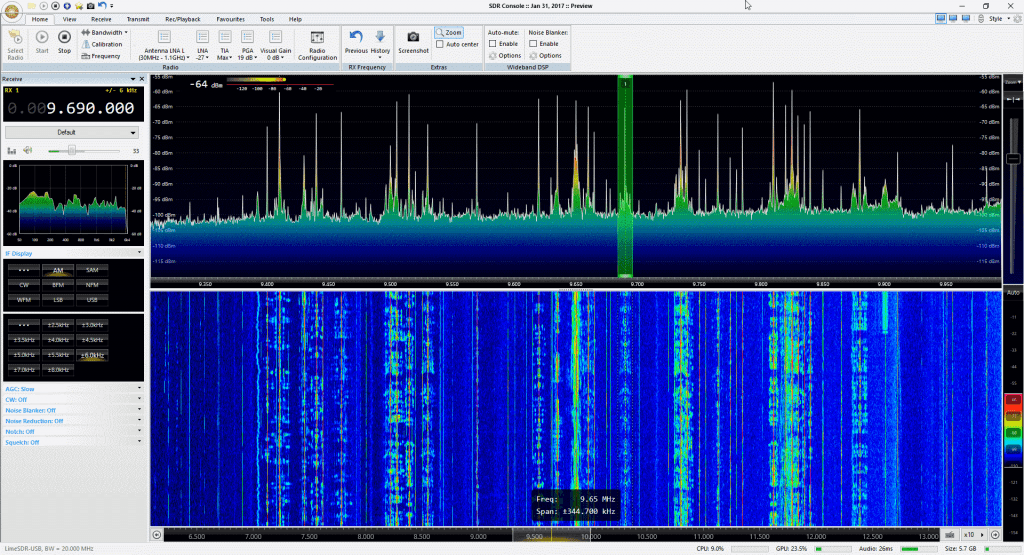The height and width of the screenshot is (555, 1024).
Task: Select the USB demodulation mode
Action: 92,299
